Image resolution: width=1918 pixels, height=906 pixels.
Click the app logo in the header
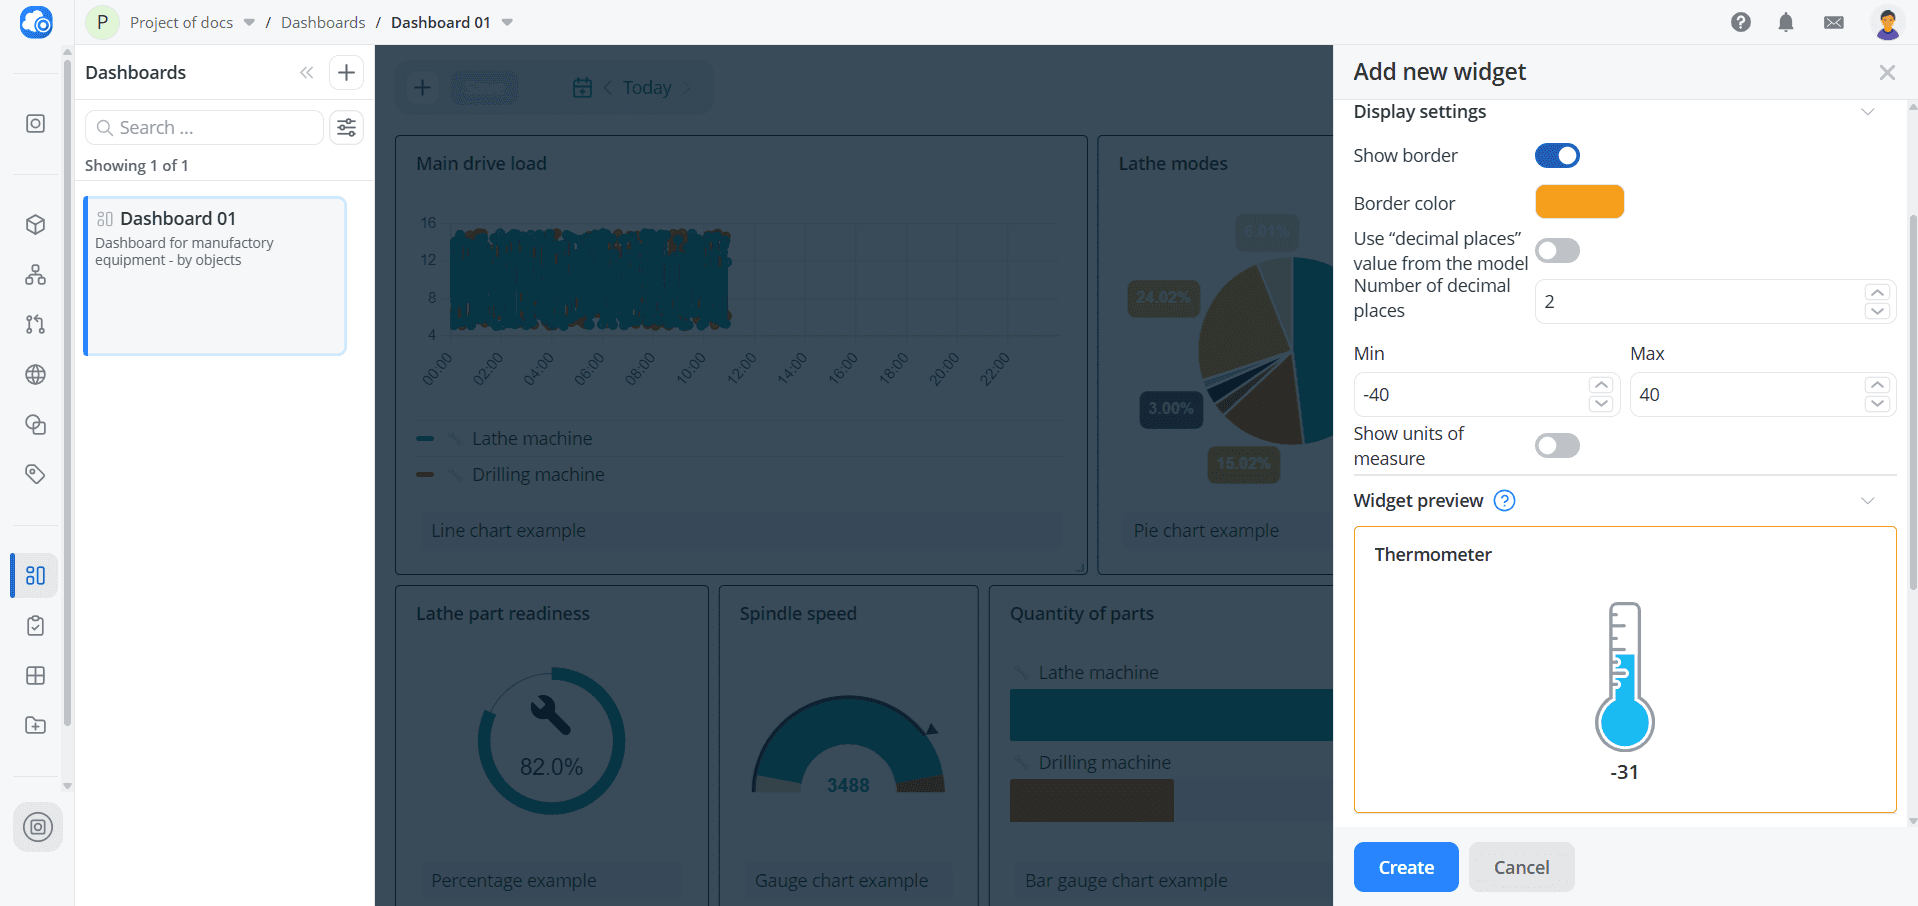[36, 22]
